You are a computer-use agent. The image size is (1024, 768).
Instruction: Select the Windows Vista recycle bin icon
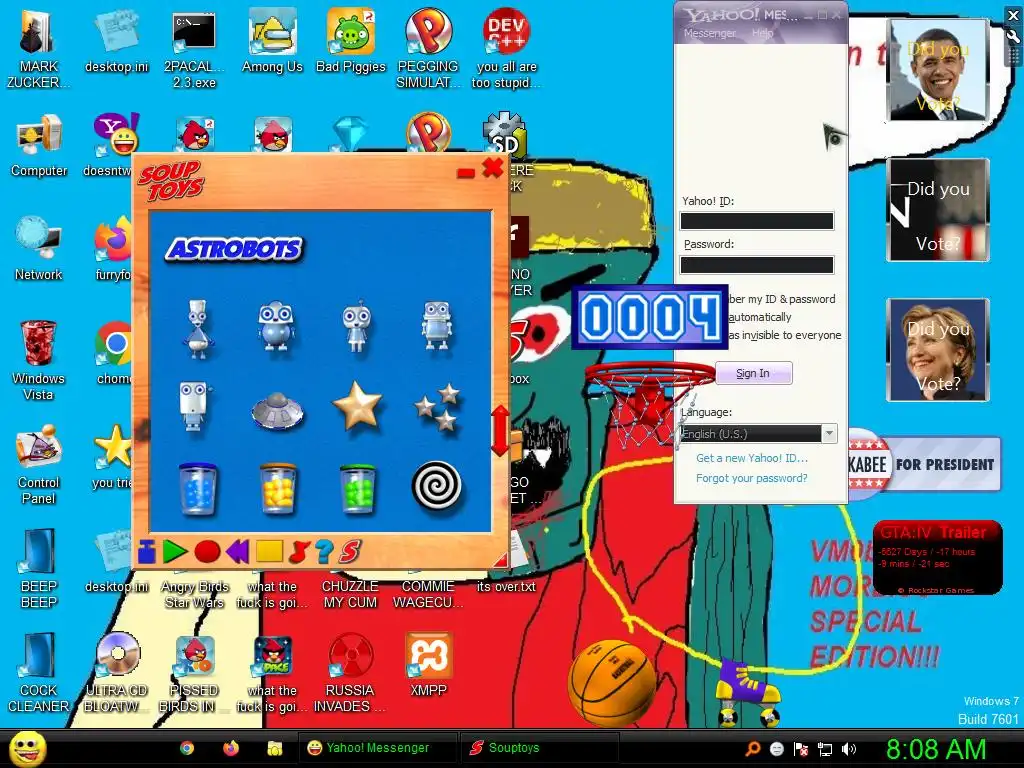39,360
